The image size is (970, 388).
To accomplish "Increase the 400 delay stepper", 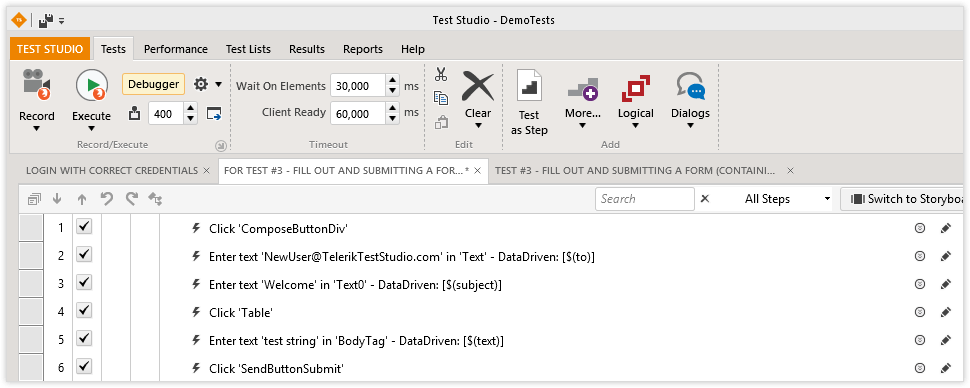I will (191, 109).
